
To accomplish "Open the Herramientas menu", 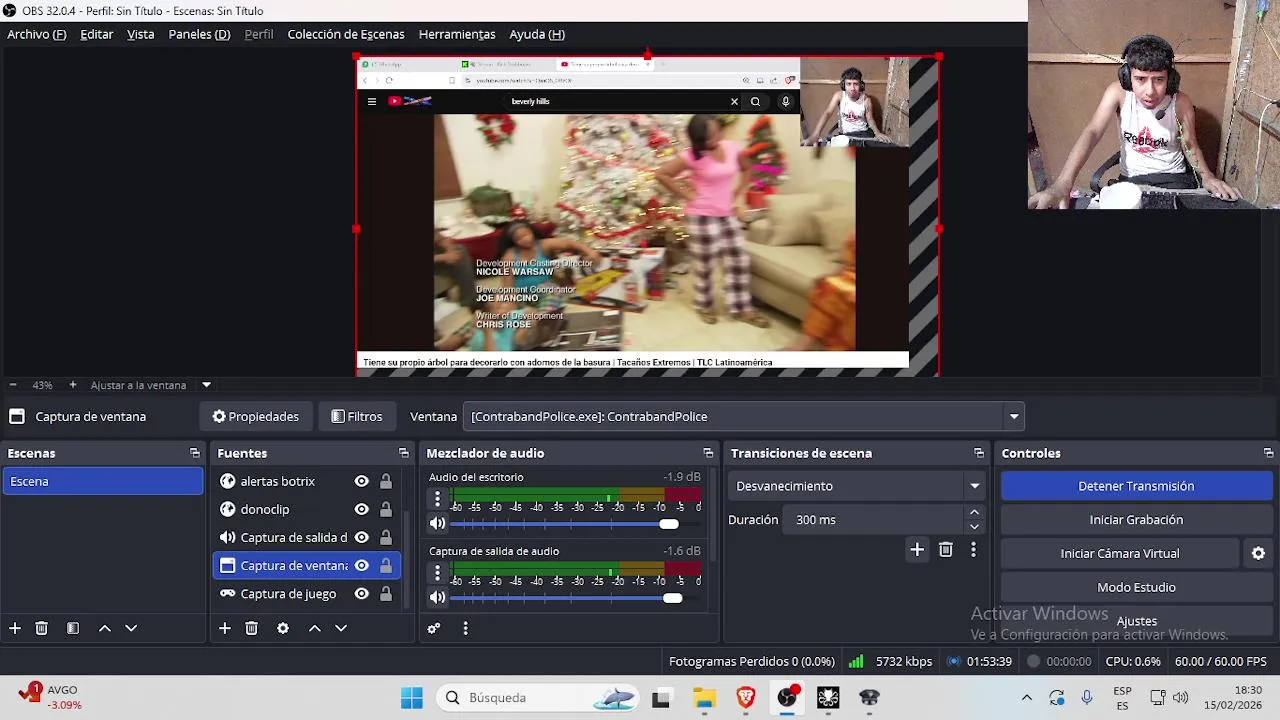I will click(457, 34).
